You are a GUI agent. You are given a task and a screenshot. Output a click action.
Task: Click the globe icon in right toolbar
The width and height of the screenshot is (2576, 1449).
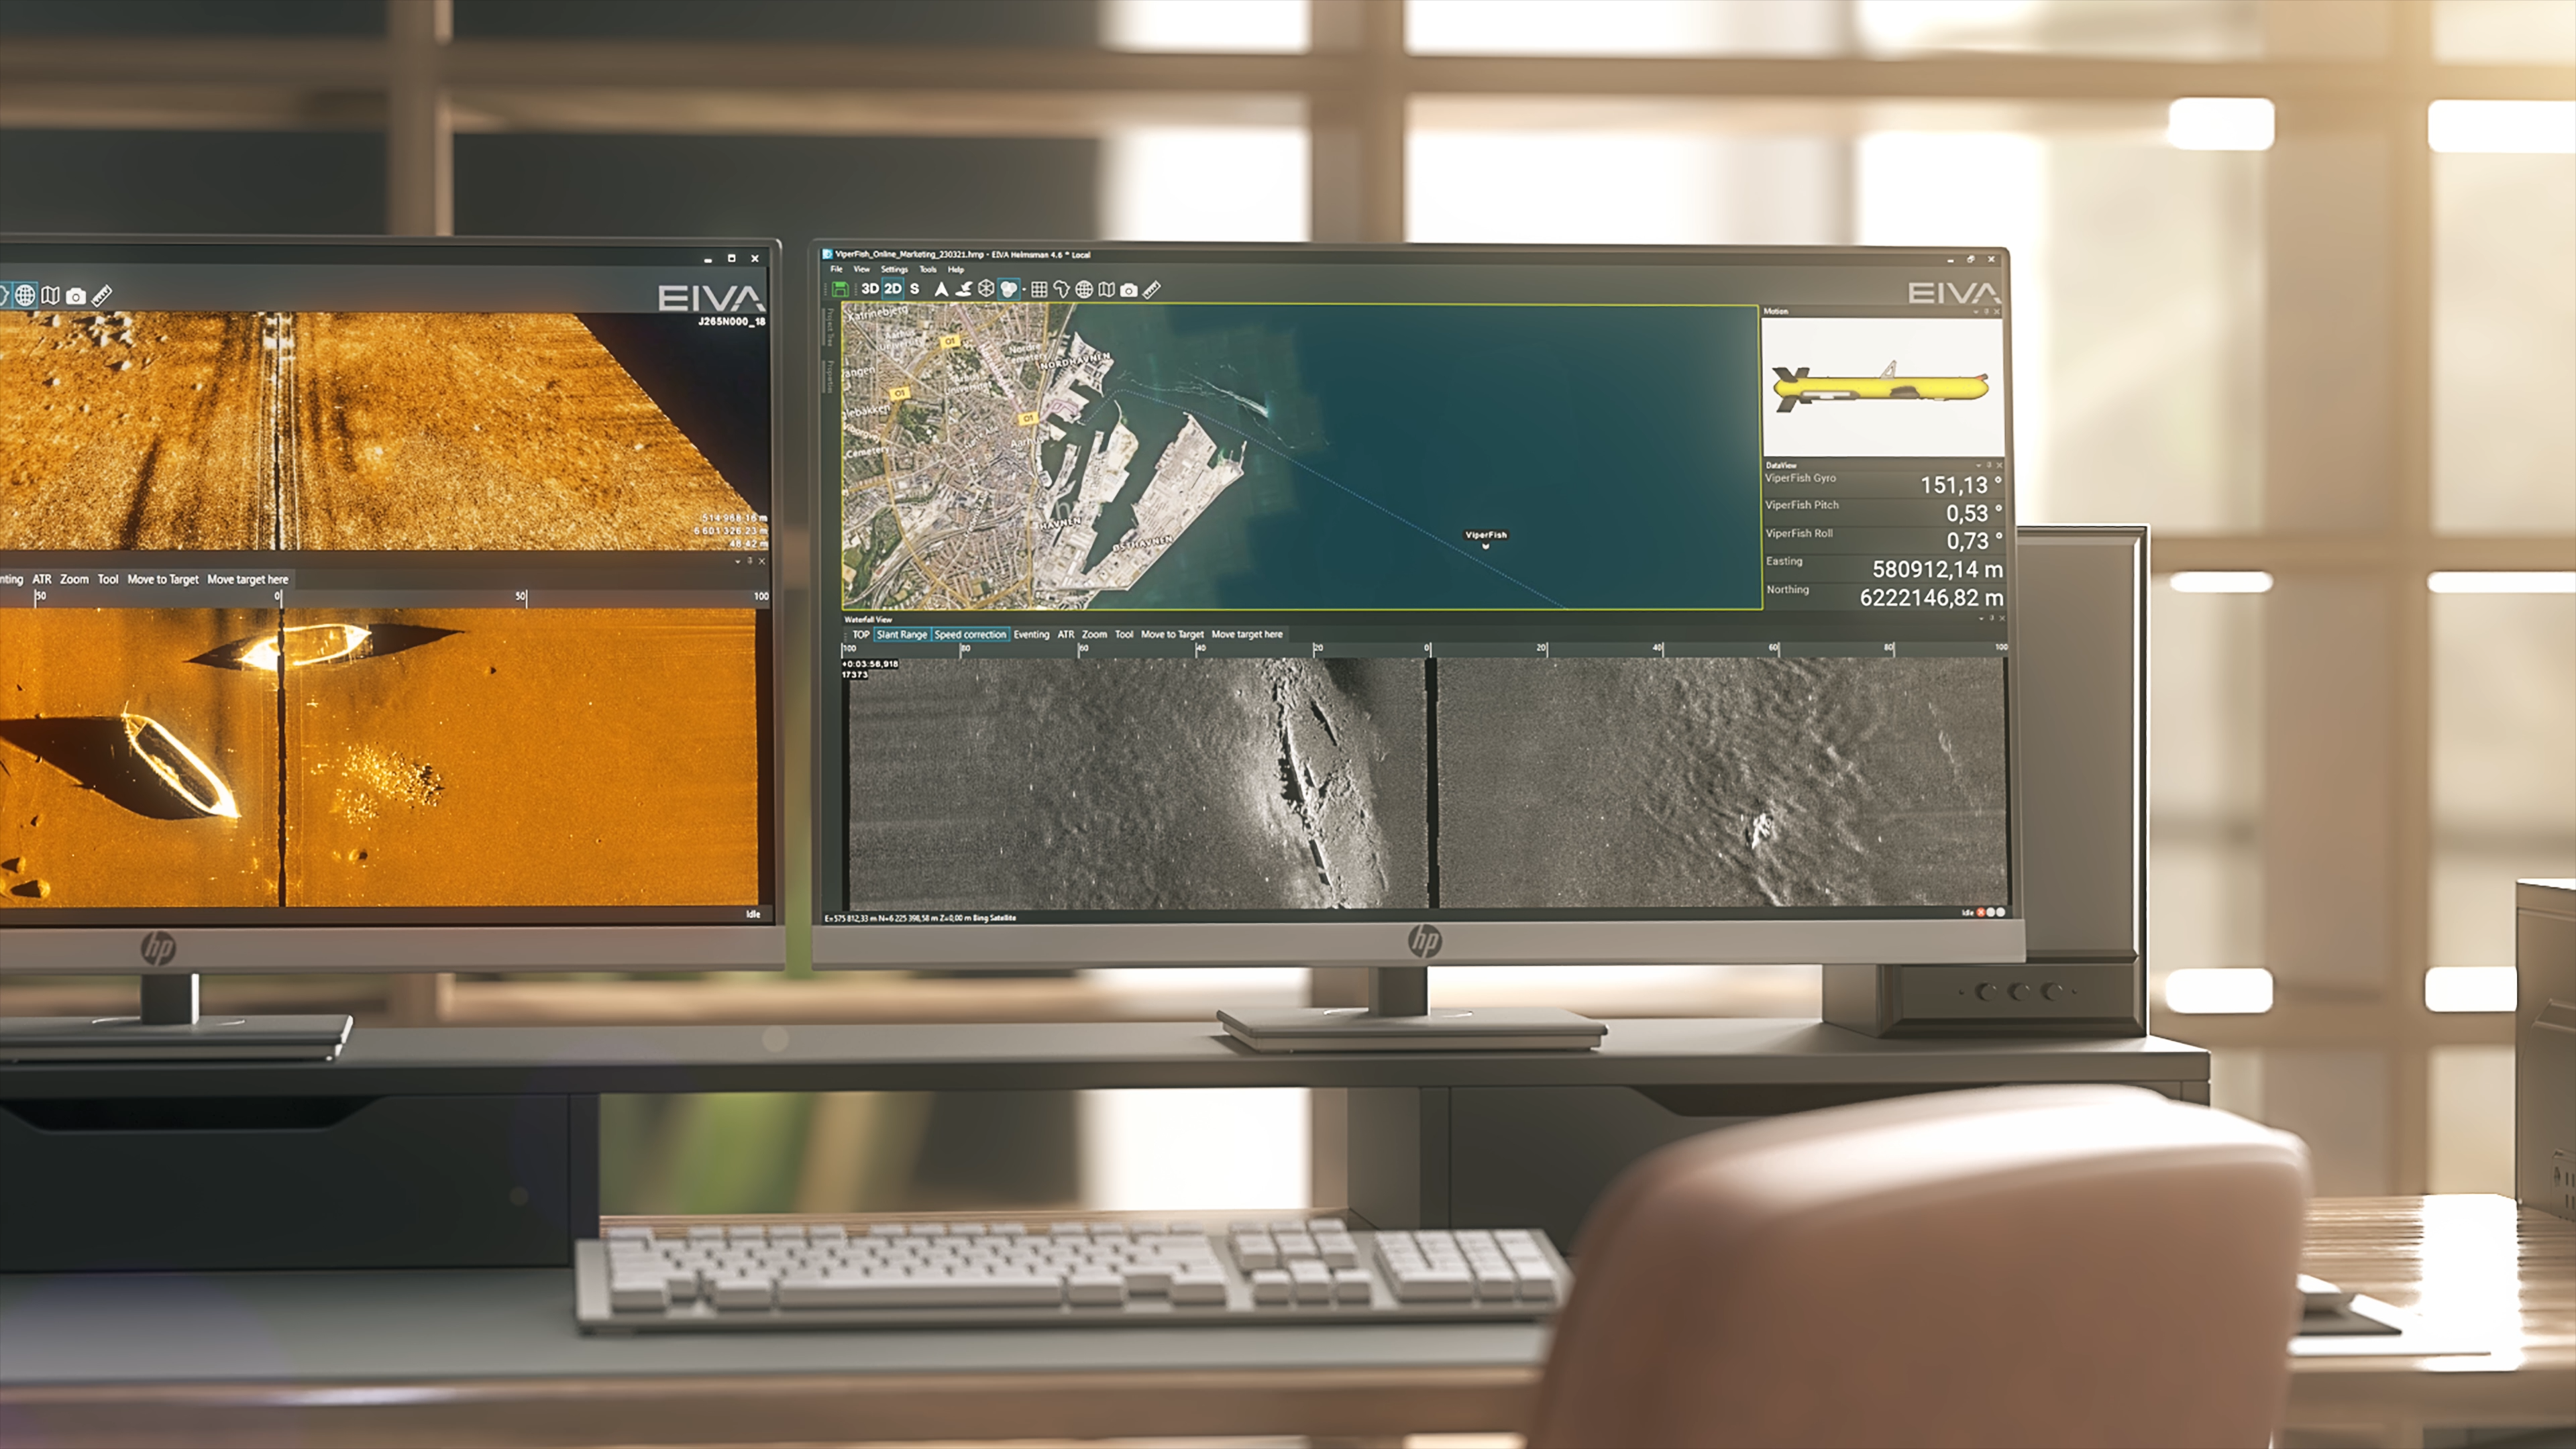click(1084, 290)
